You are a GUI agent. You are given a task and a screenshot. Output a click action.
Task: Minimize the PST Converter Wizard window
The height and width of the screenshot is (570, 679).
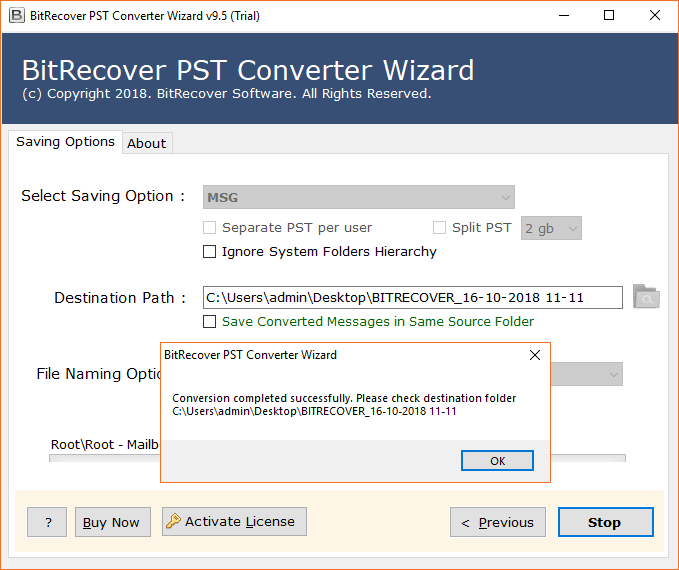pos(564,16)
